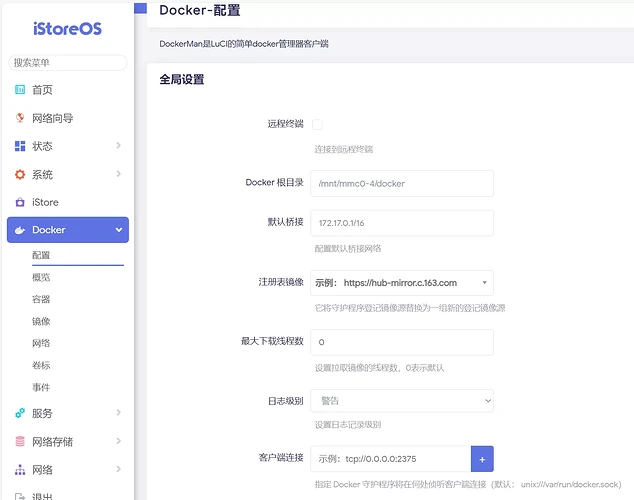Expand the 系统 menu chevron

[x=118, y=174]
